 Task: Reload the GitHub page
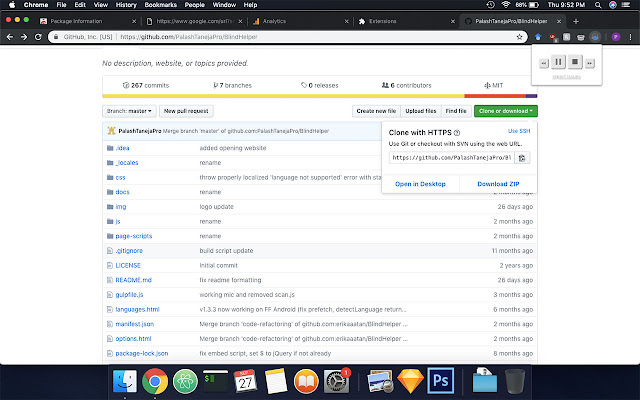pyautogui.click(x=38, y=37)
